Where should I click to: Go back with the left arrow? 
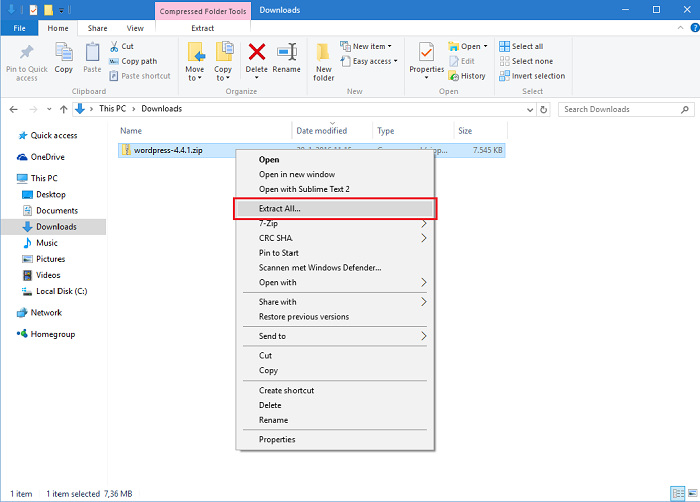pyautogui.click(x=13, y=109)
